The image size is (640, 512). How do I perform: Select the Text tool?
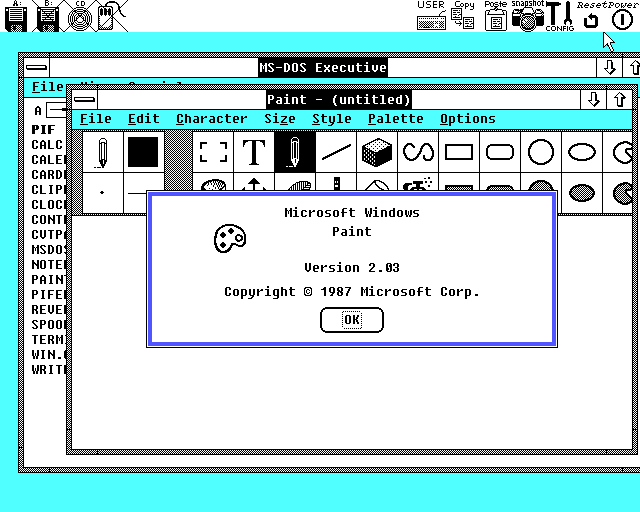254,152
